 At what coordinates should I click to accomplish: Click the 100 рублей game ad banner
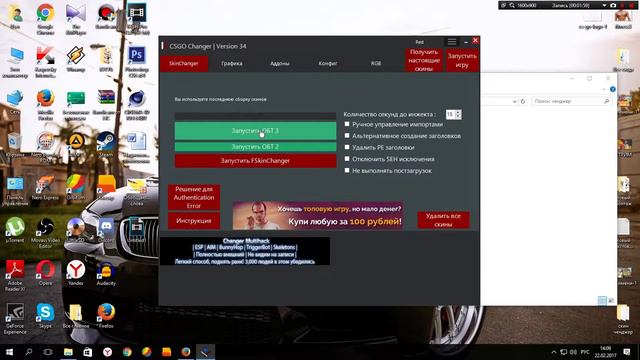tap(318, 216)
